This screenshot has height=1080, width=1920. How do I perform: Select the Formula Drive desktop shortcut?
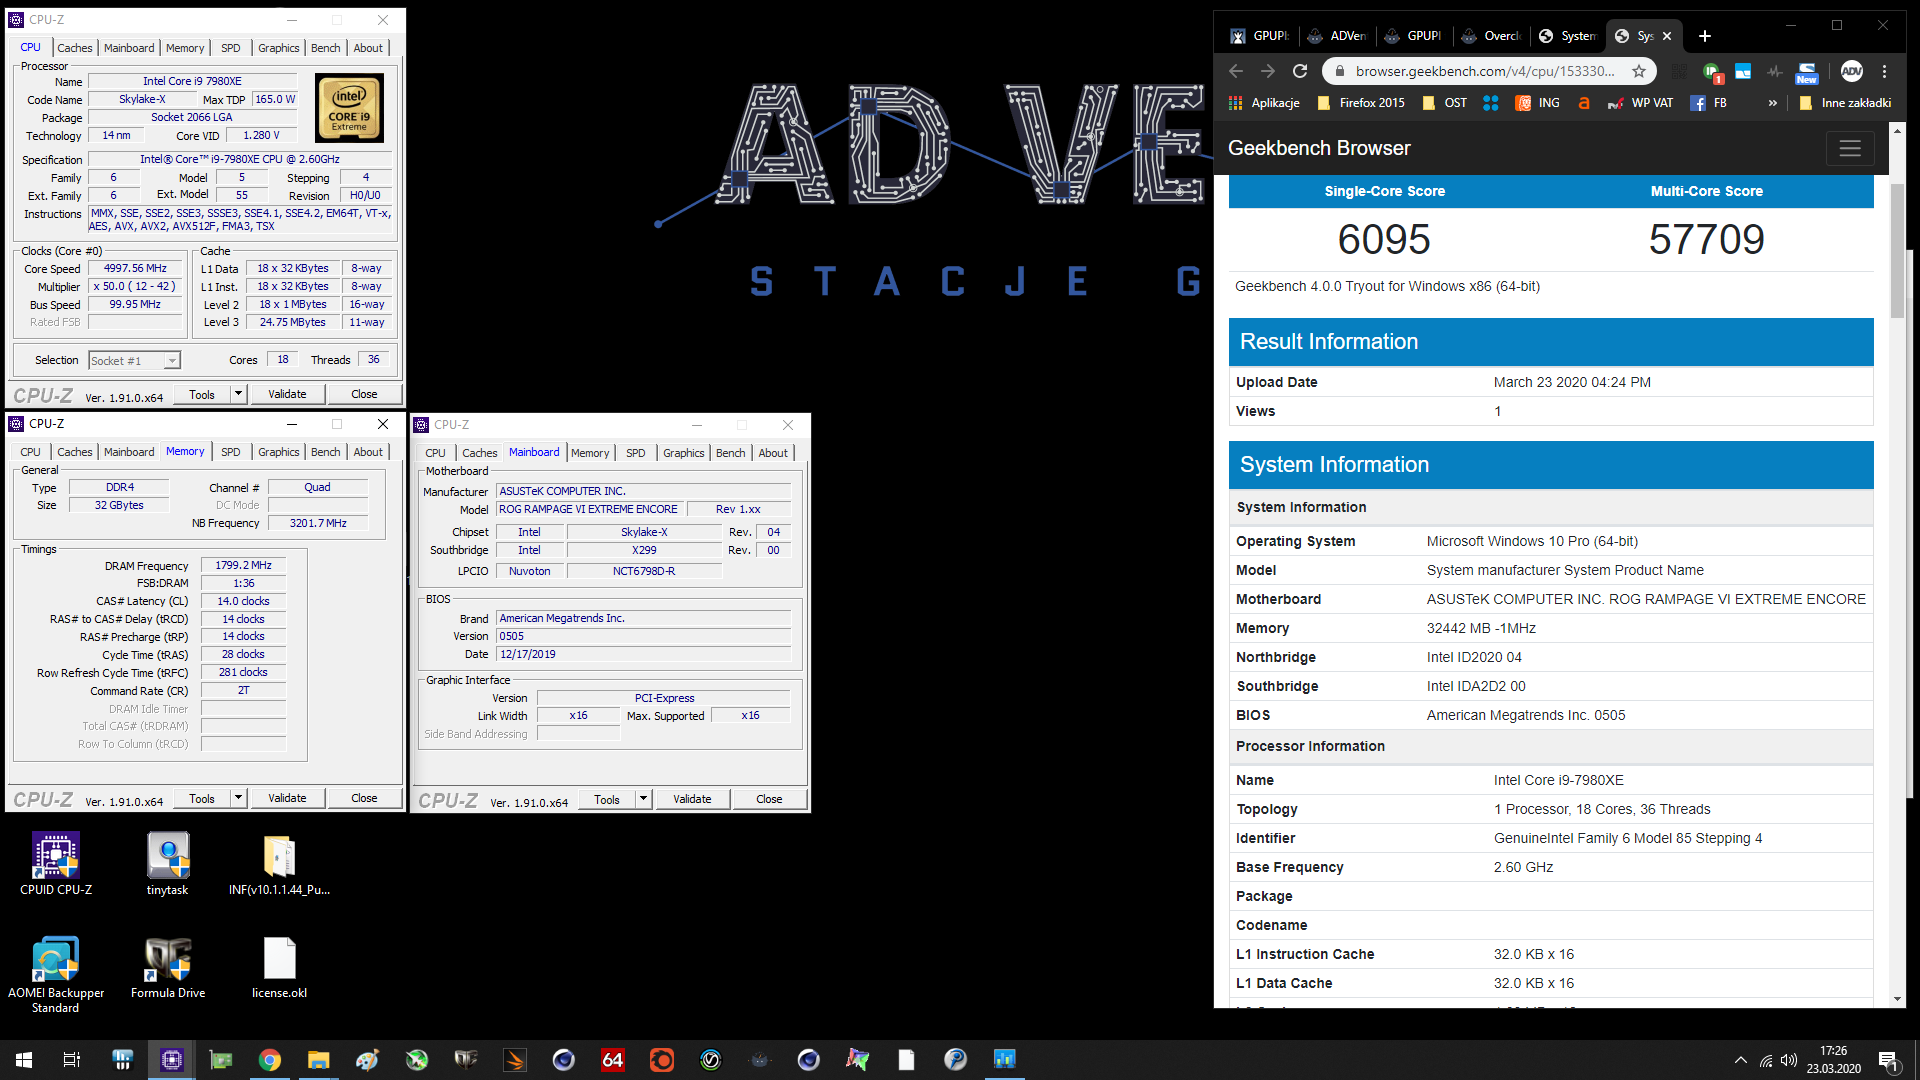point(168,968)
